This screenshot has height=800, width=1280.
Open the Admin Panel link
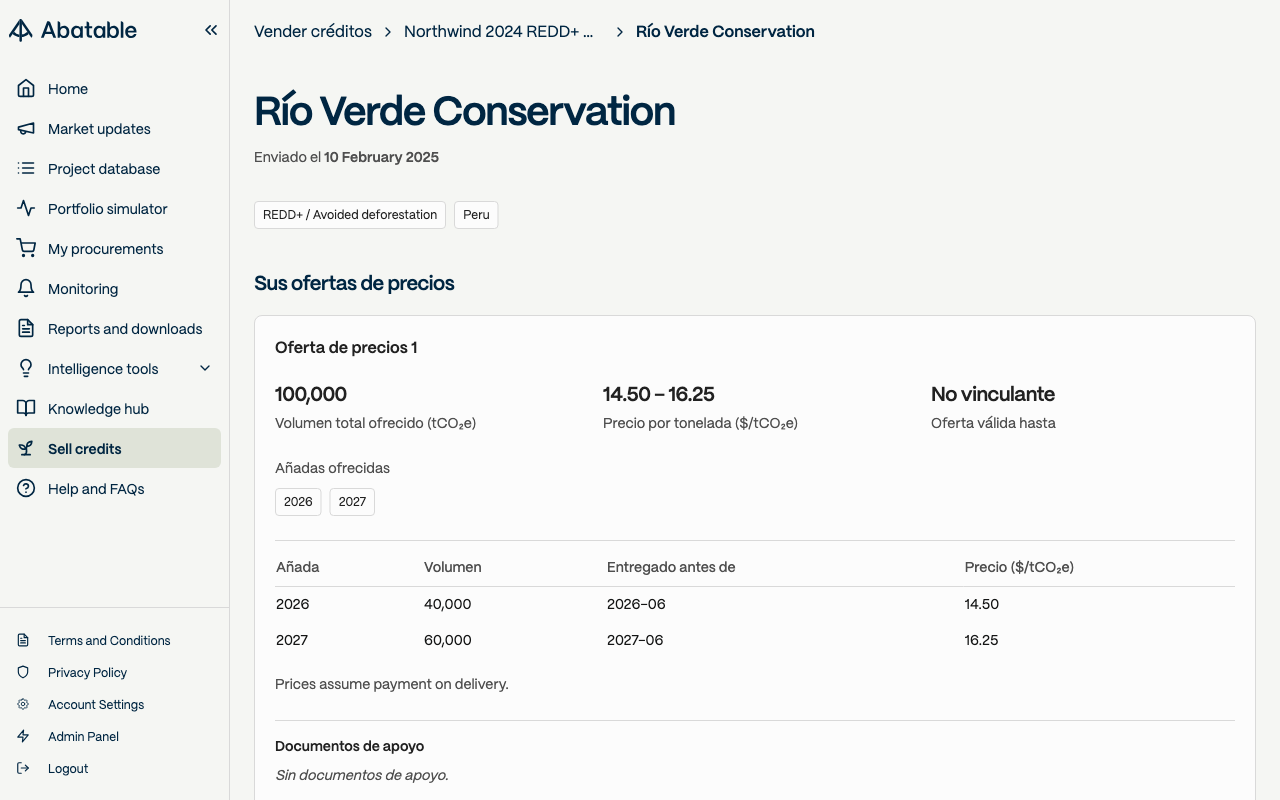click(83, 737)
